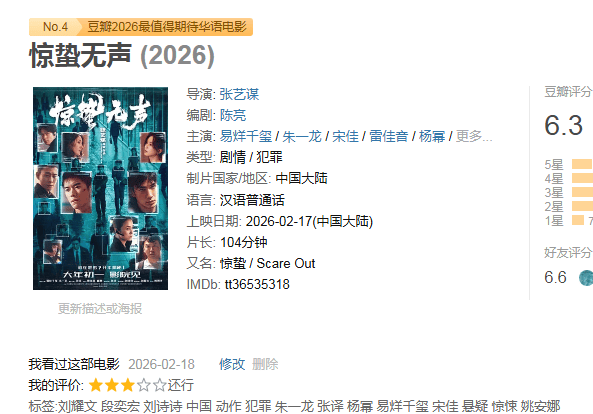Click 删除 to remove my rating
This screenshot has height=414, width=593.
pyautogui.click(x=265, y=364)
